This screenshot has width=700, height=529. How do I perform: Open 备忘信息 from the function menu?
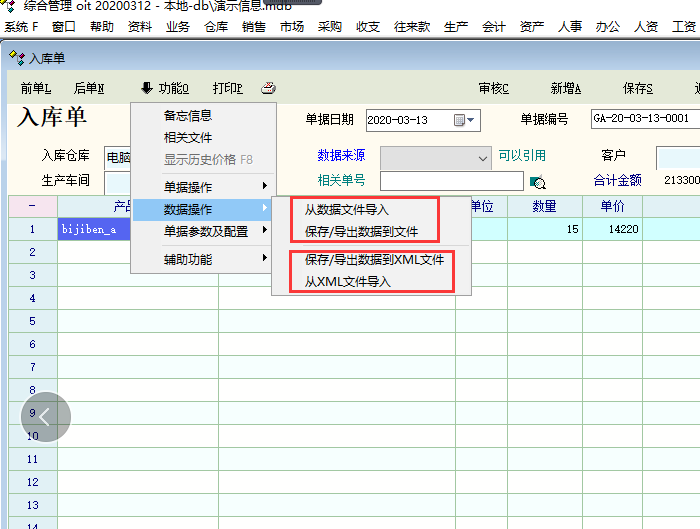188,115
